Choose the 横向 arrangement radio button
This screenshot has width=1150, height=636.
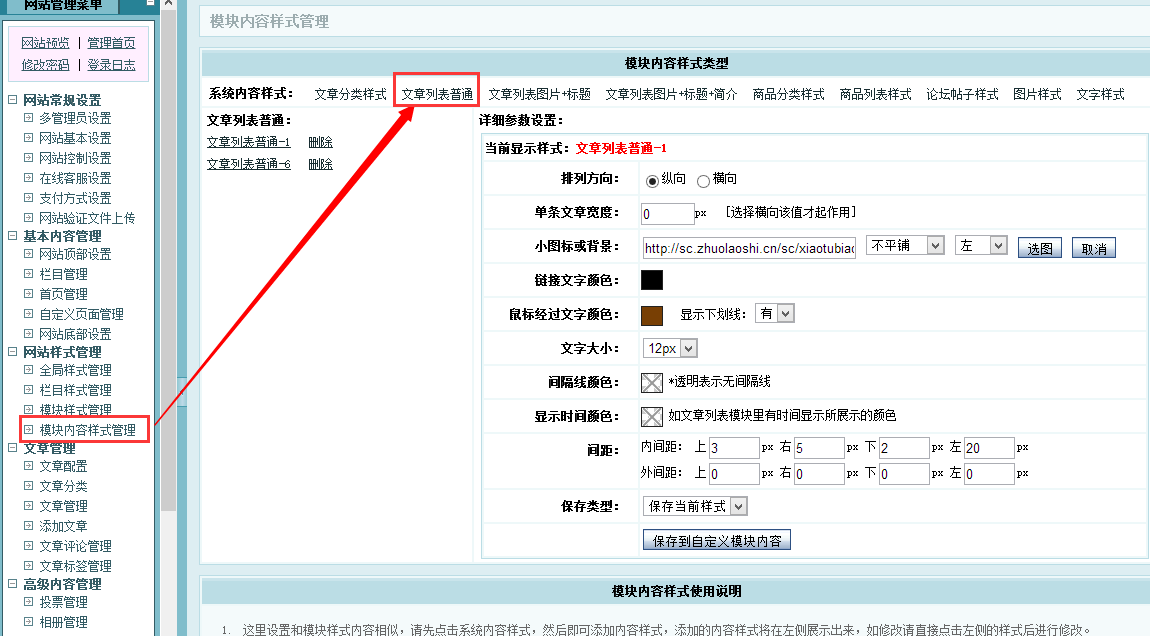[703, 180]
